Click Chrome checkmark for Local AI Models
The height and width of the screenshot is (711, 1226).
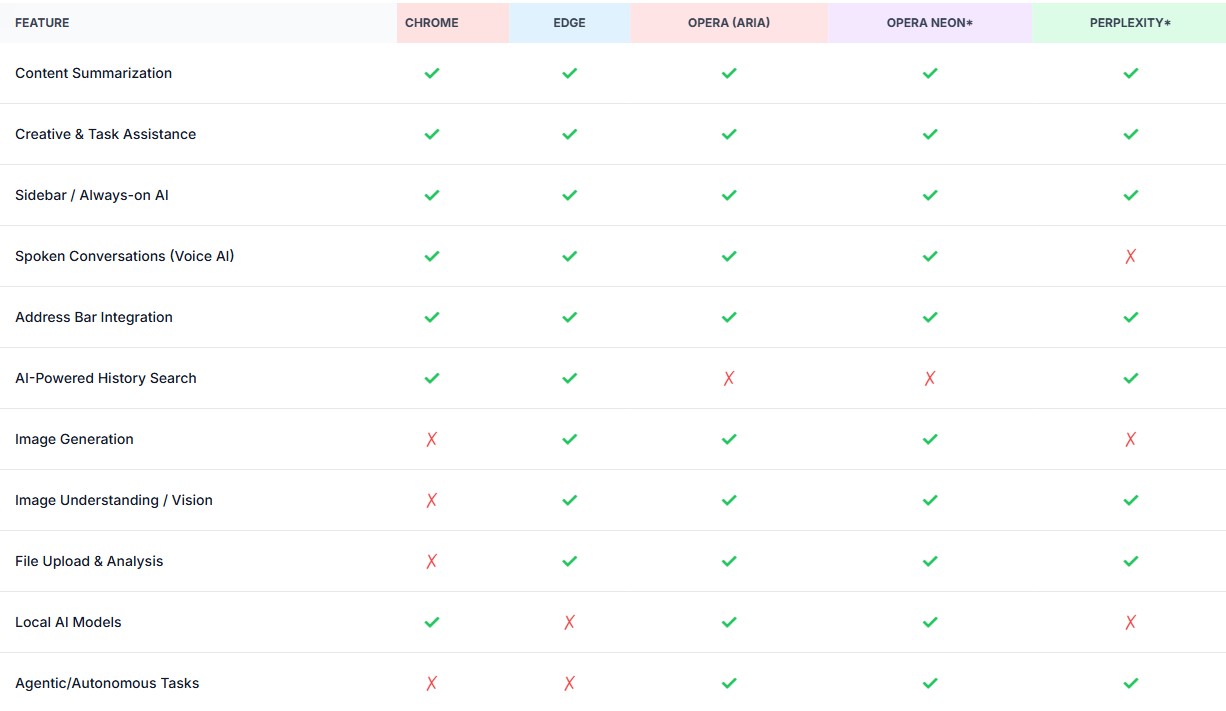point(432,622)
